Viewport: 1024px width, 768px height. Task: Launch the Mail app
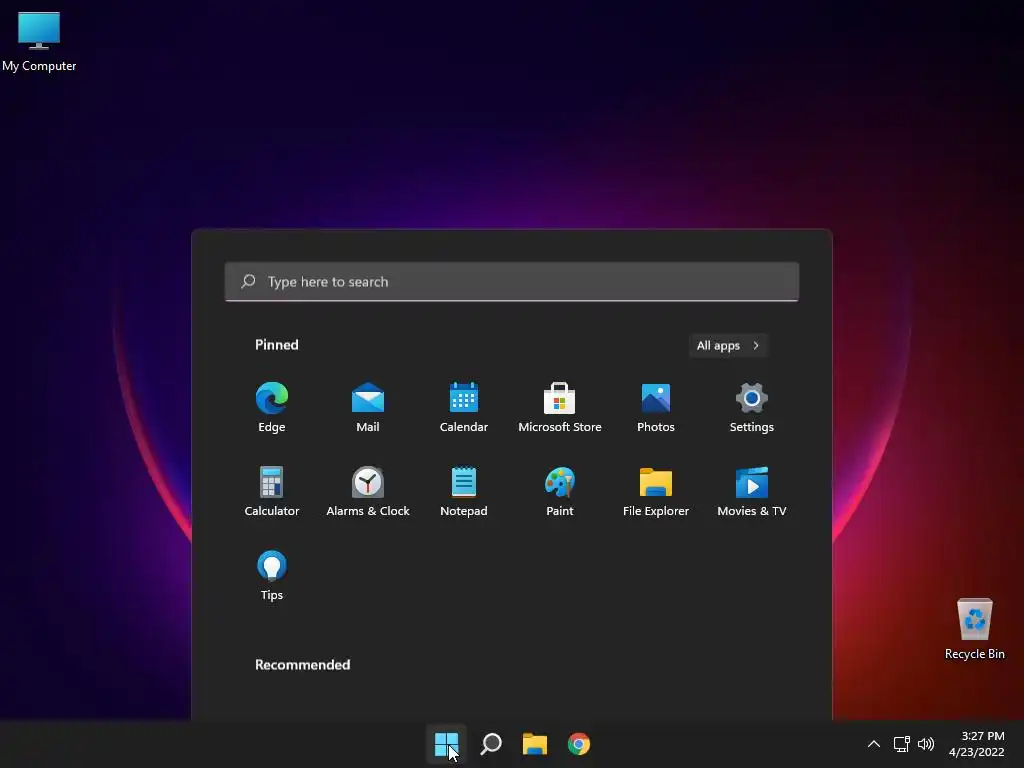(x=368, y=408)
